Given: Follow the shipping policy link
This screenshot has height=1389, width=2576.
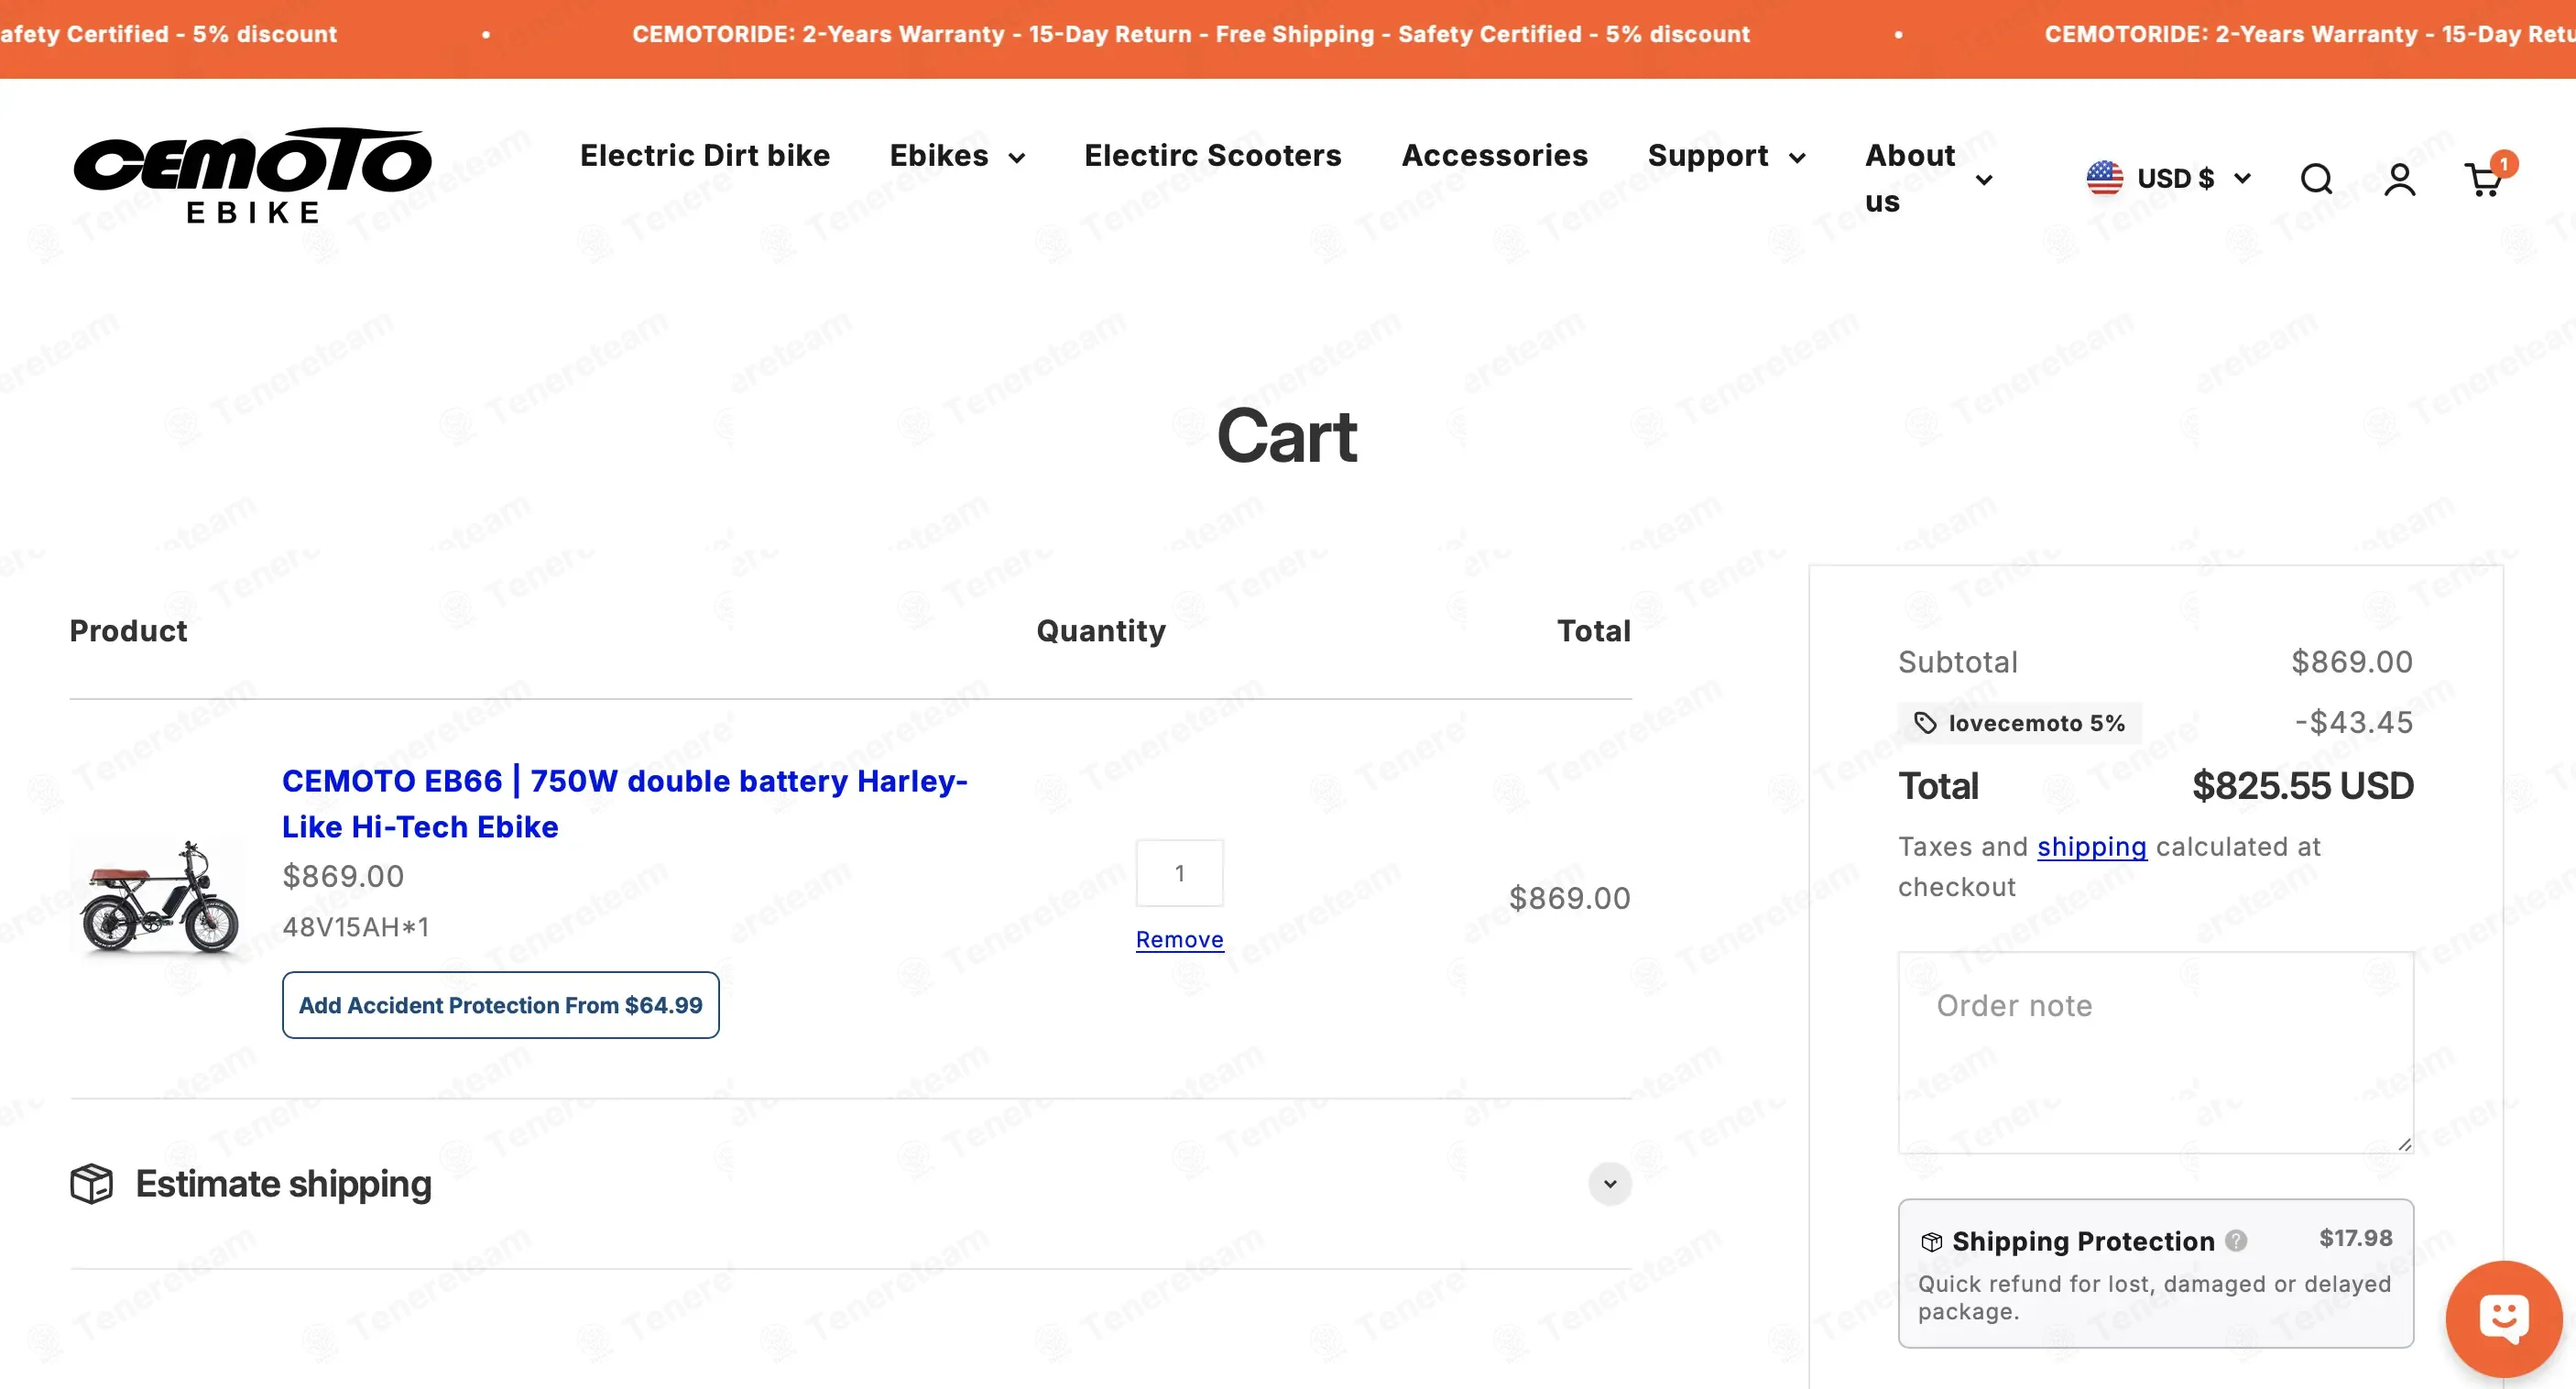Looking at the screenshot, I should (x=2091, y=846).
